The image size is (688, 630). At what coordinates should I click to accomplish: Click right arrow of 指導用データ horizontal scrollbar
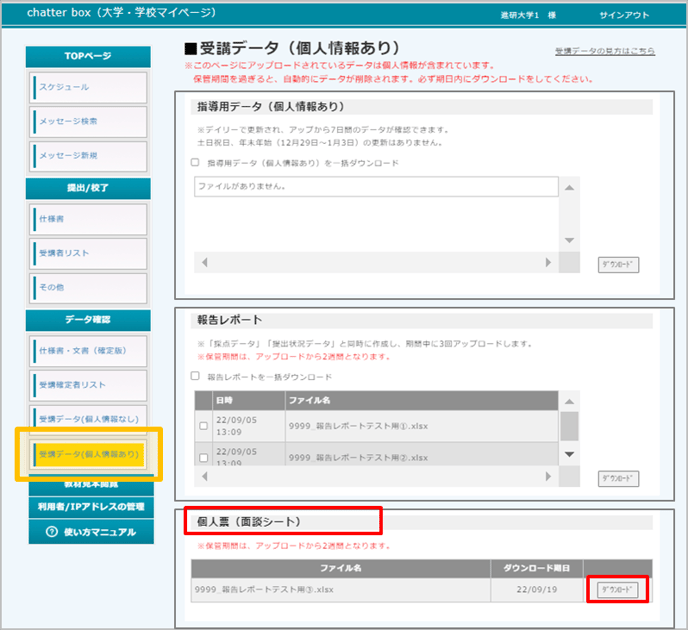(547, 263)
